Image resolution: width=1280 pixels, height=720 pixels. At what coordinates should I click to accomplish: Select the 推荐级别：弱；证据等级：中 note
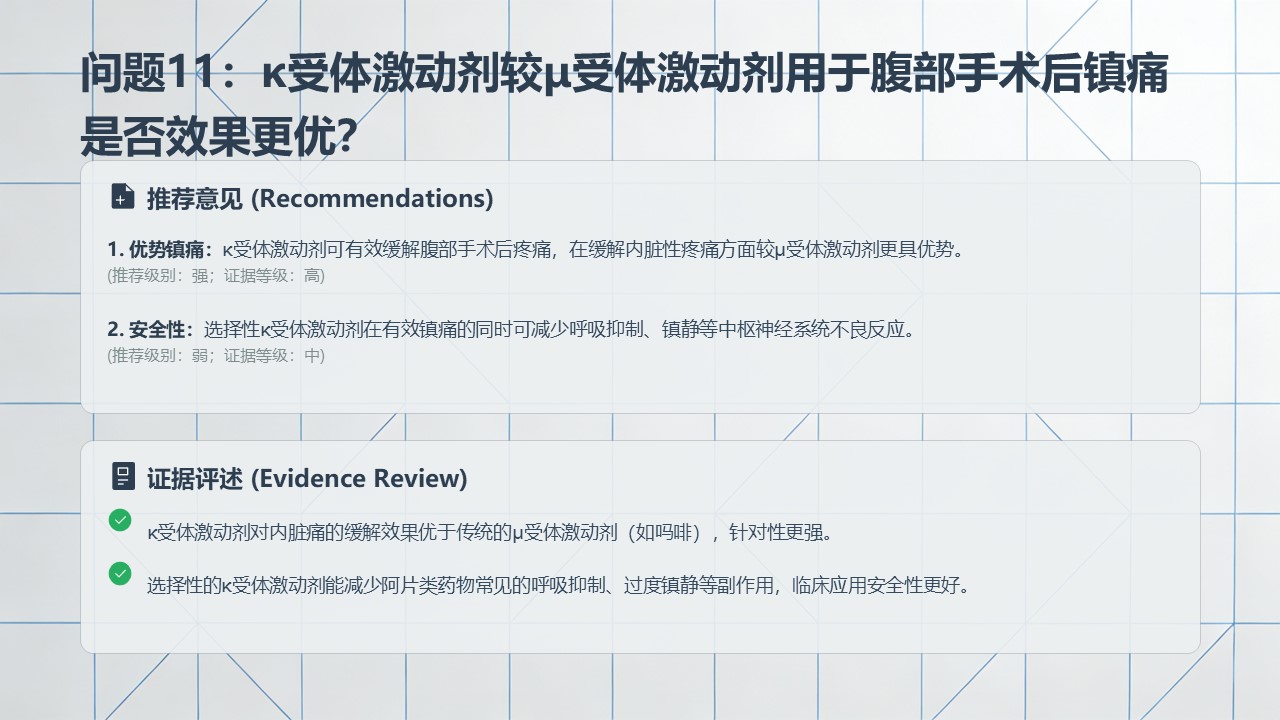(216, 355)
